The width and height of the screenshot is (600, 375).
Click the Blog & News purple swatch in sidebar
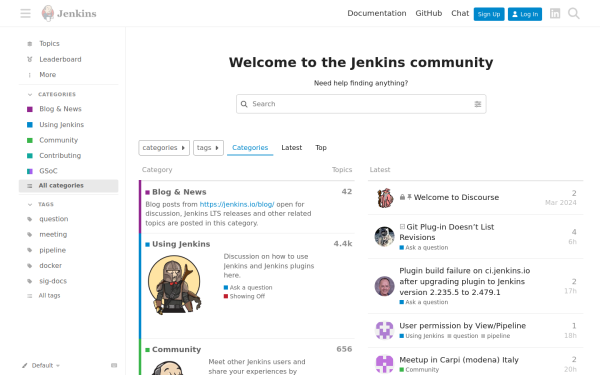[30, 109]
